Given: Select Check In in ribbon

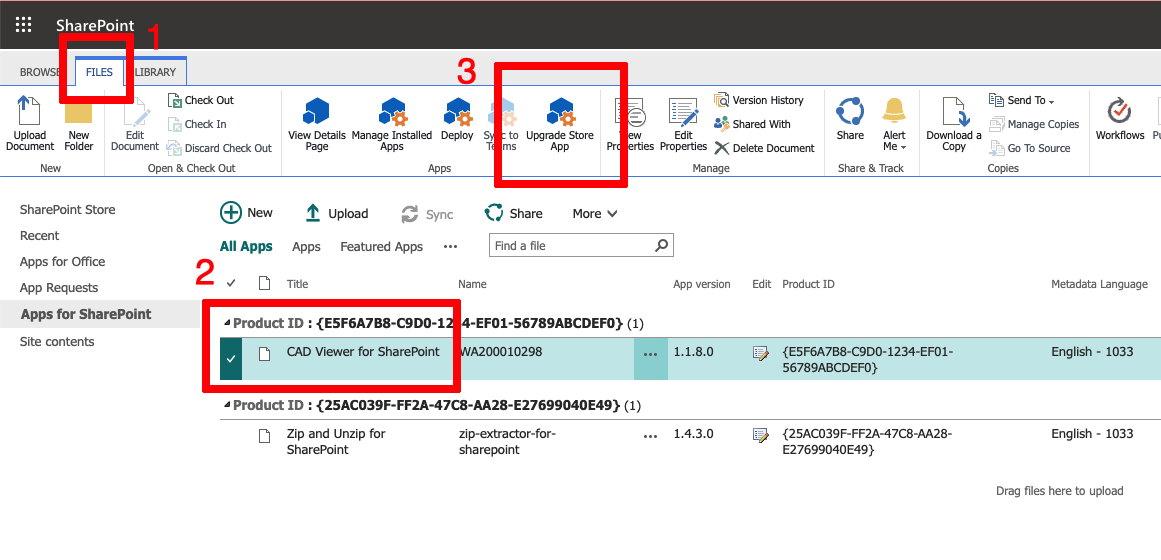Looking at the screenshot, I should click(197, 124).
